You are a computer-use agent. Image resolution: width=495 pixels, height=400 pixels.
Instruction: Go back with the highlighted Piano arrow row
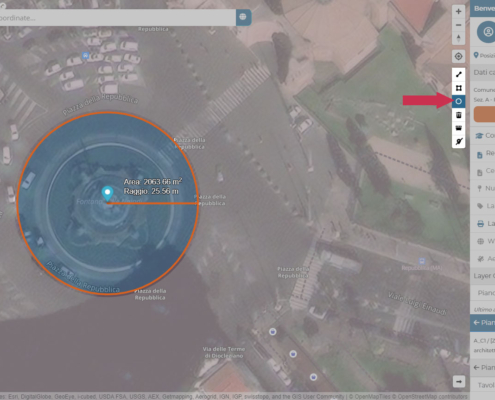[483, 323]
